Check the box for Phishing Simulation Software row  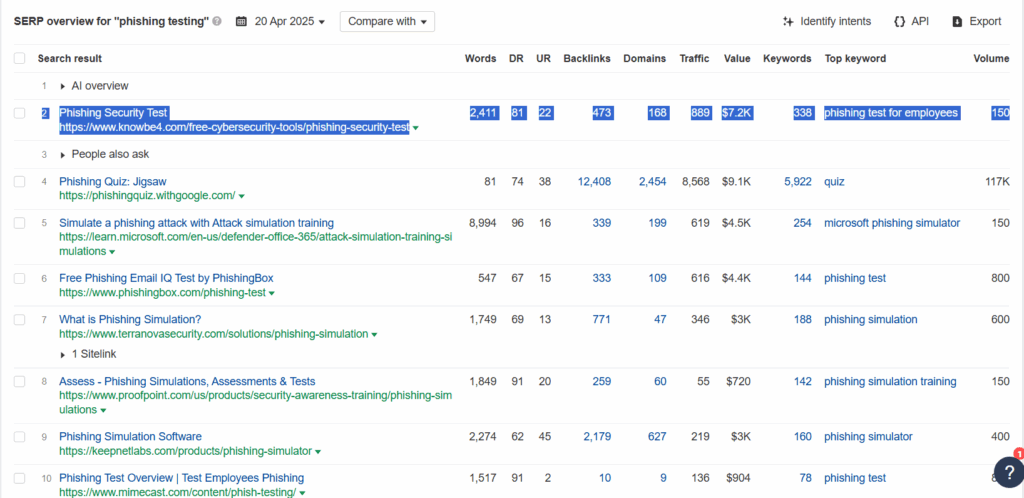(x=20, y=437)
